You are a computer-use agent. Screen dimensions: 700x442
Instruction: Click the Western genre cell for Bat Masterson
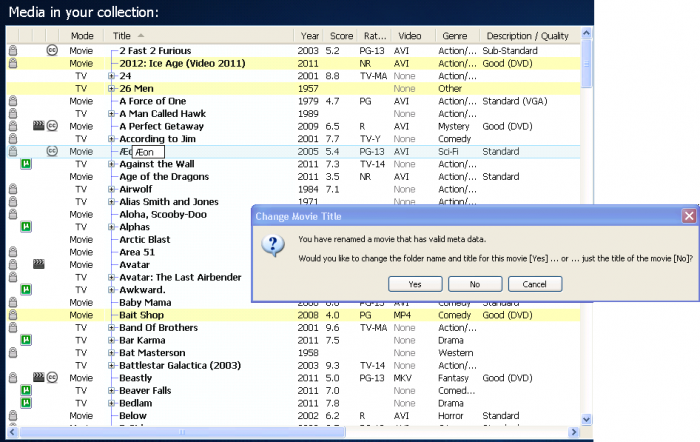pos(455,353)
